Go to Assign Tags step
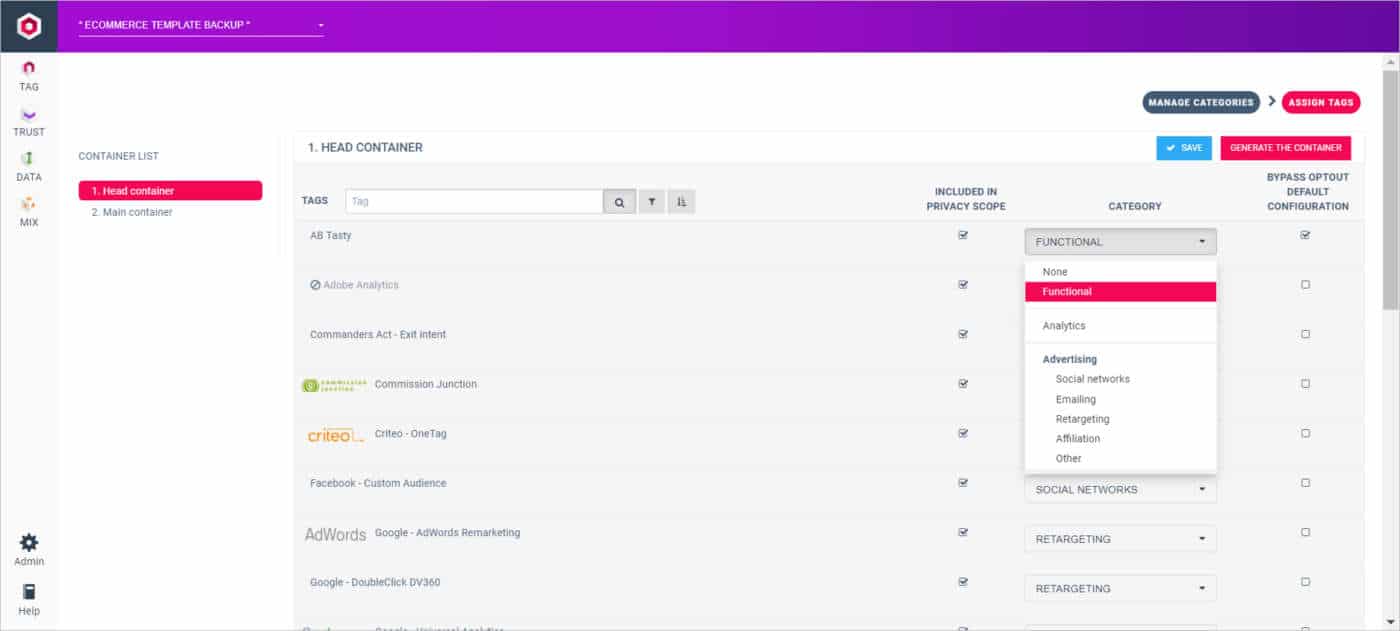Image resolution: width=1400 pixels, height=631 pixels. click(1320, 102)
